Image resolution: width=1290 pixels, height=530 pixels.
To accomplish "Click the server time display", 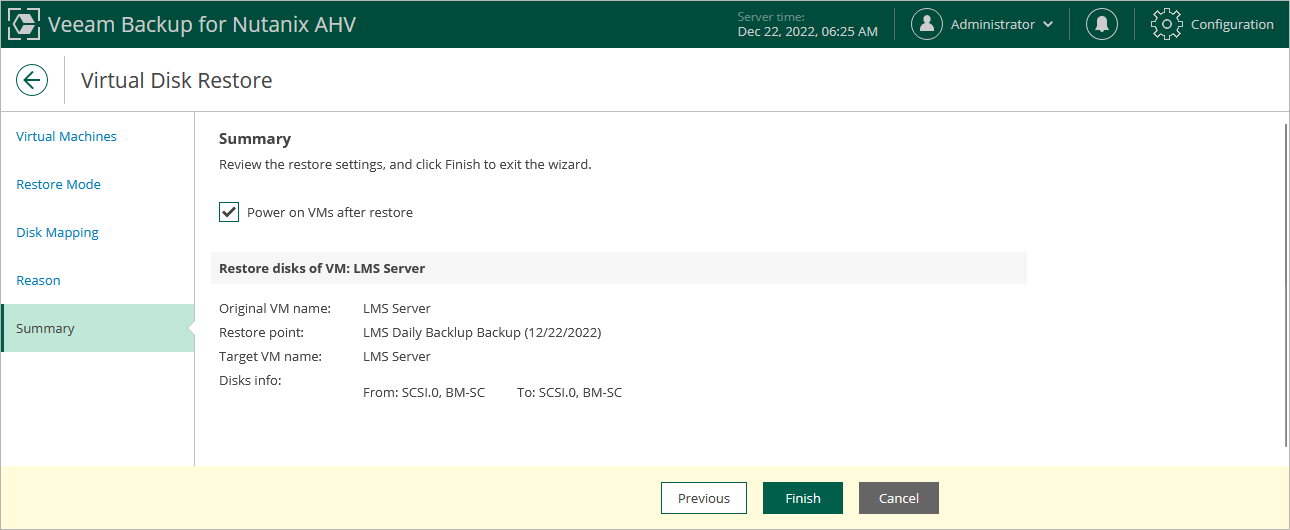I will click(808, 24).
